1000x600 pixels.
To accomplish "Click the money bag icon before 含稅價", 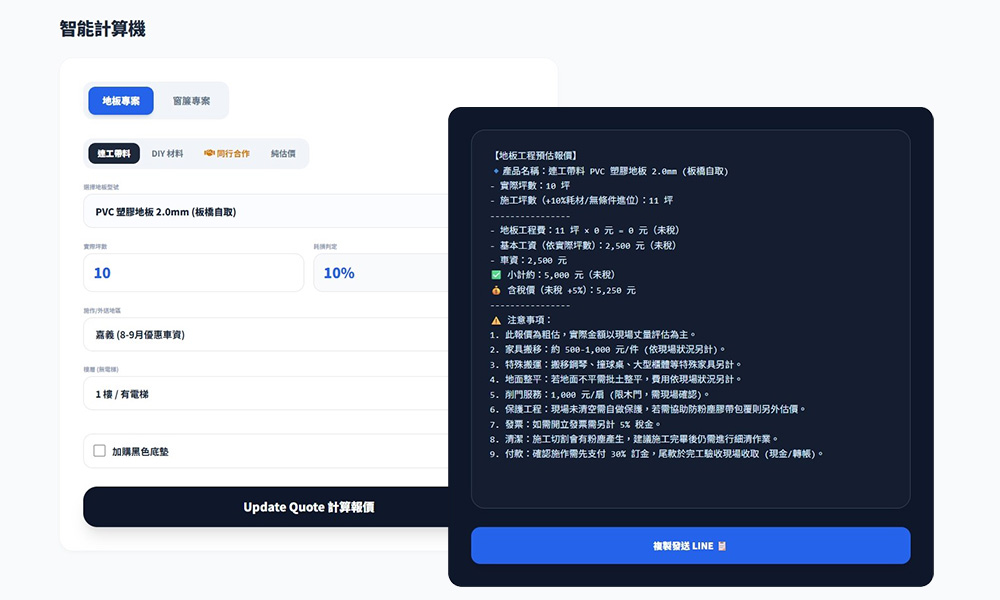I will click(x=496, y=290).
